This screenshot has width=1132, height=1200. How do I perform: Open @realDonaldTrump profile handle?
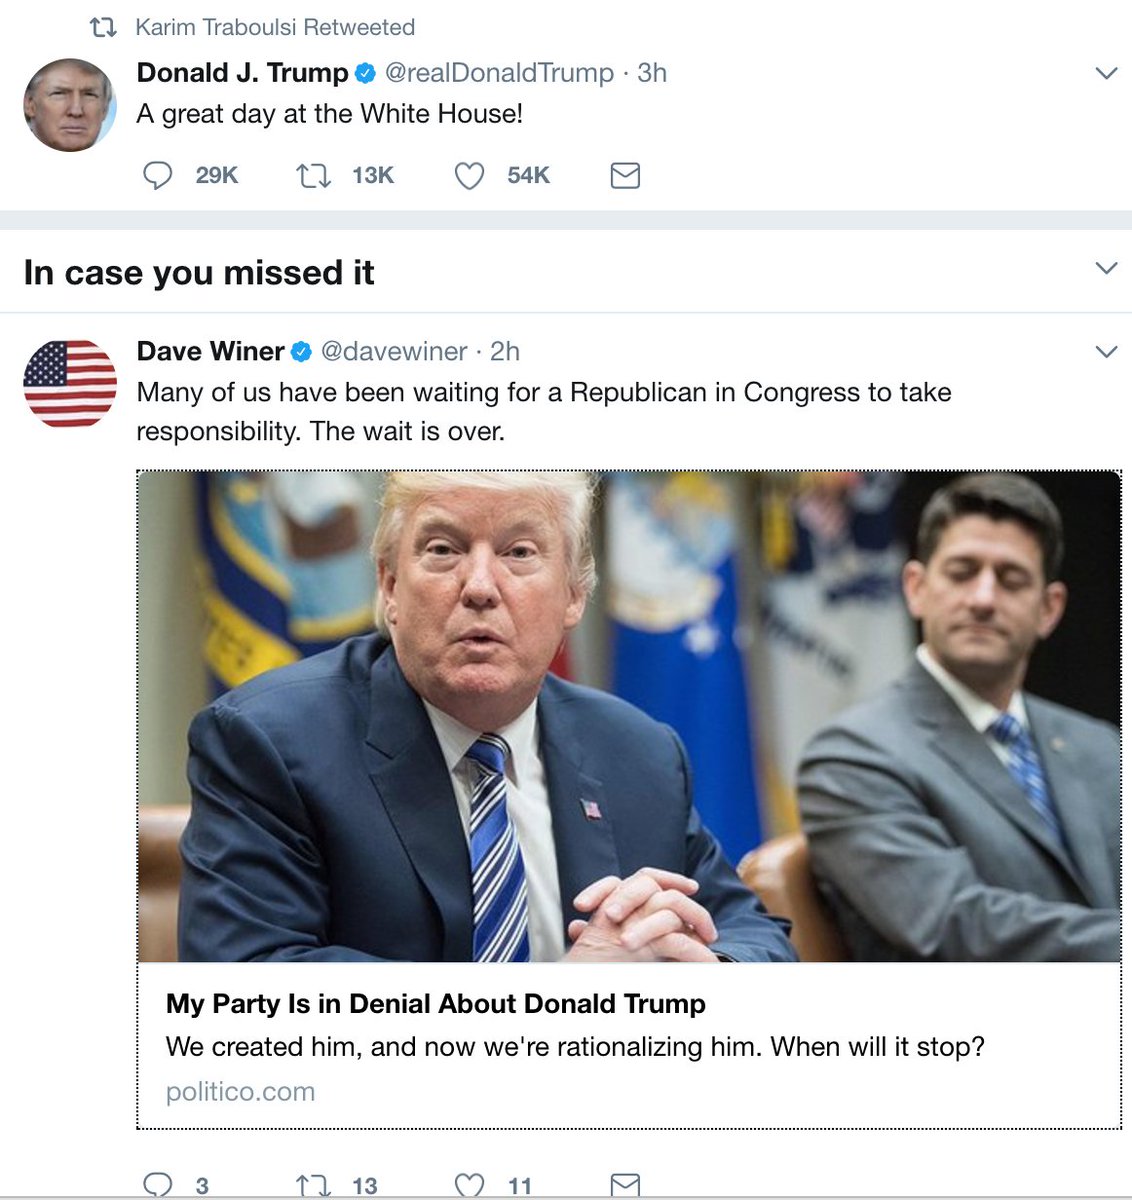[499, 73]
